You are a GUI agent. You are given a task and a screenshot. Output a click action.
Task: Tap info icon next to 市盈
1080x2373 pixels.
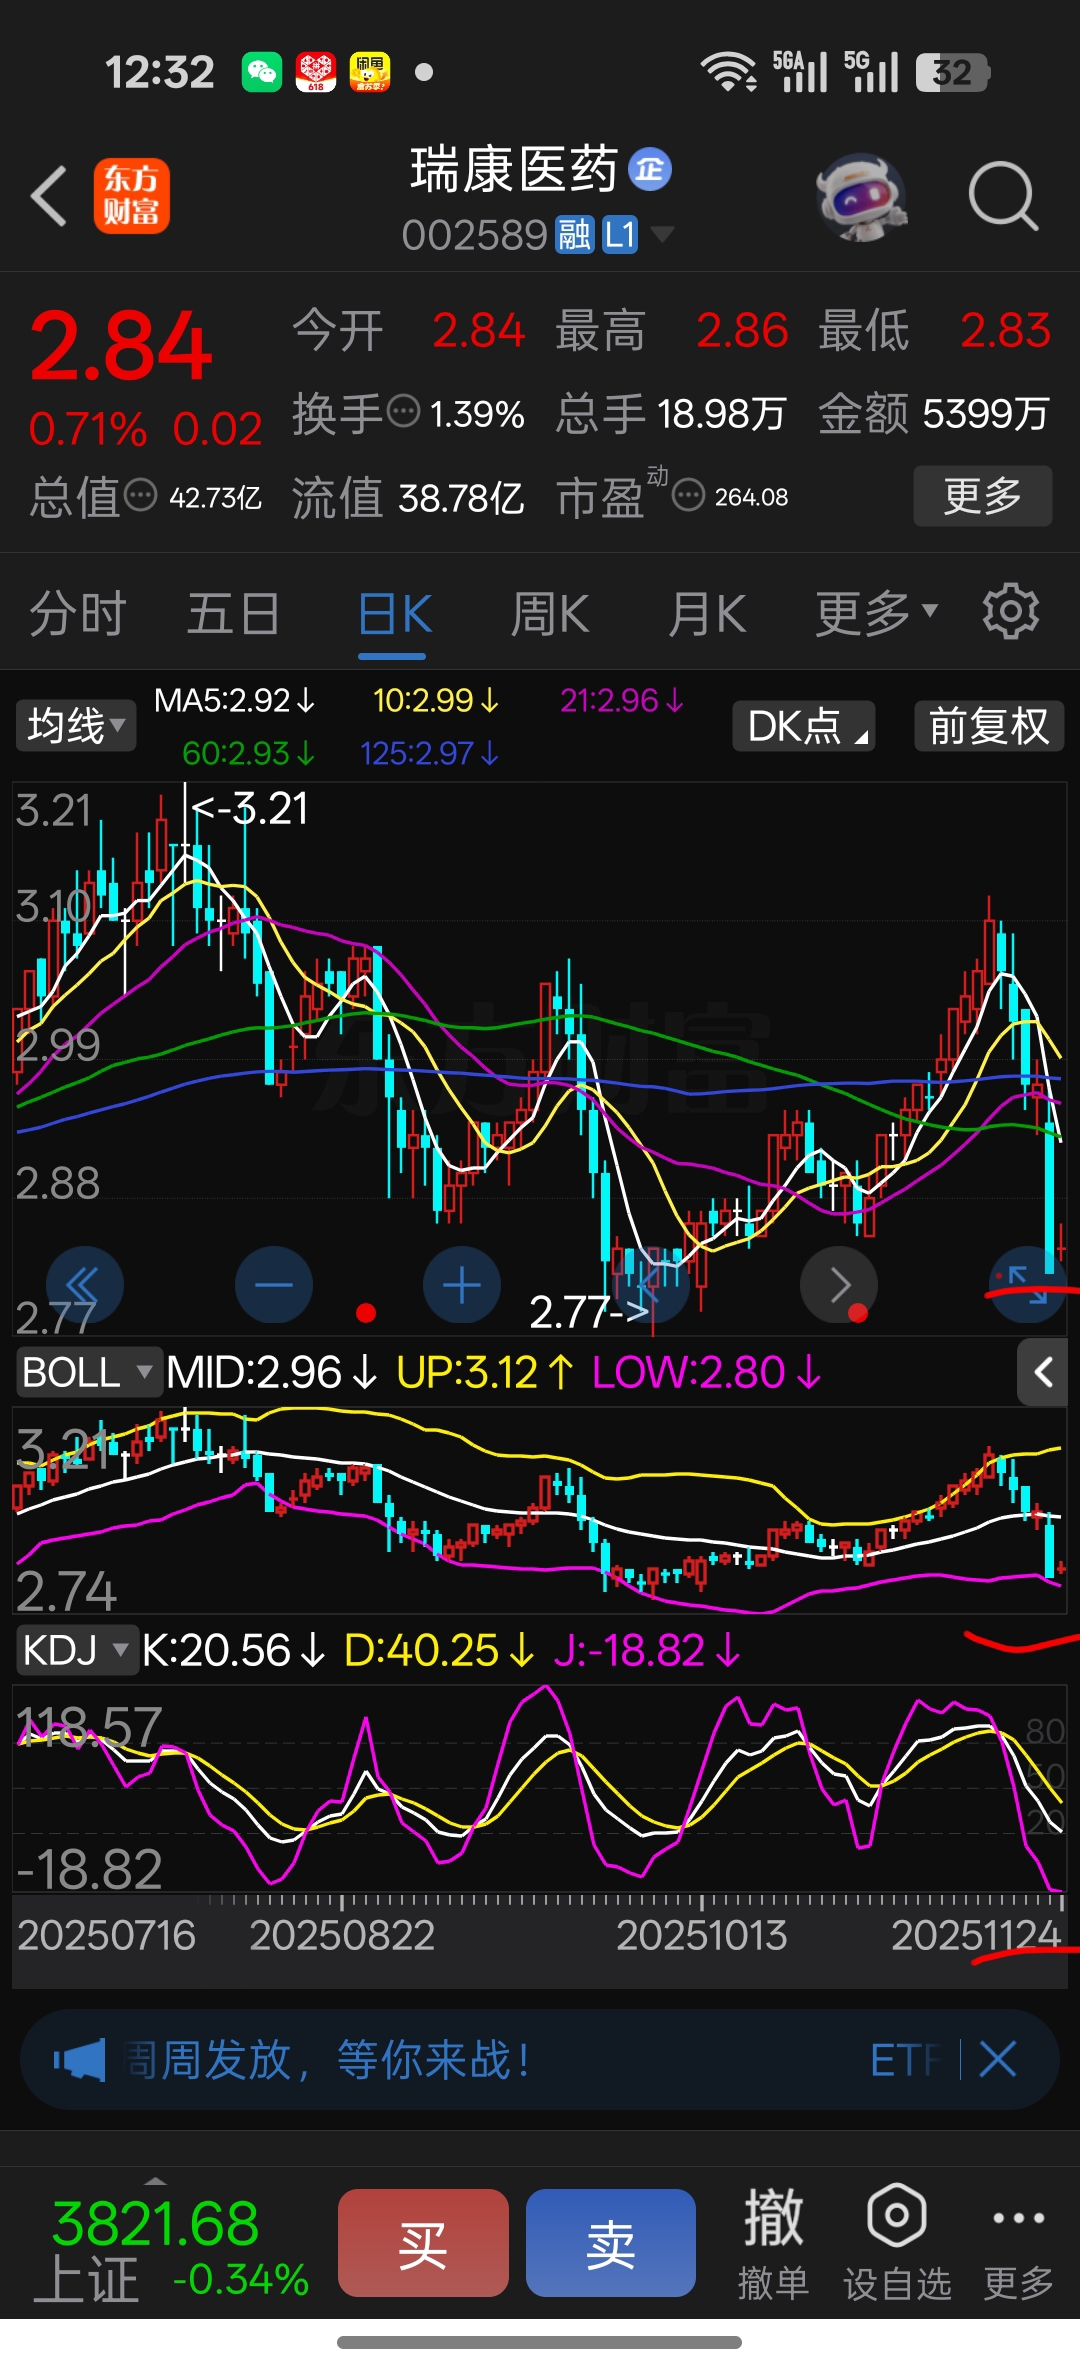[x=688, y=494]
